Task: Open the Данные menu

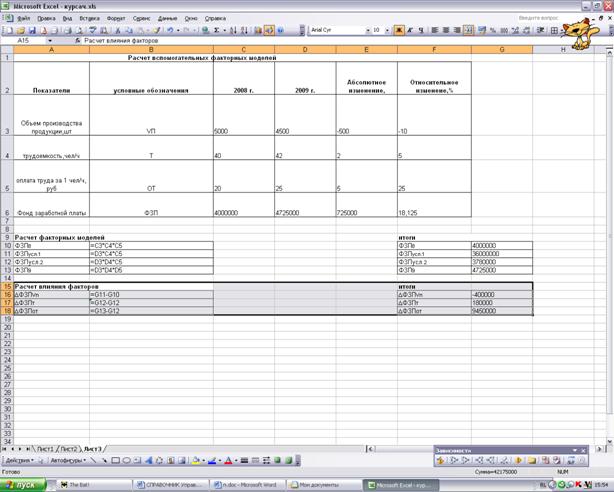Action: click(167, 18)
